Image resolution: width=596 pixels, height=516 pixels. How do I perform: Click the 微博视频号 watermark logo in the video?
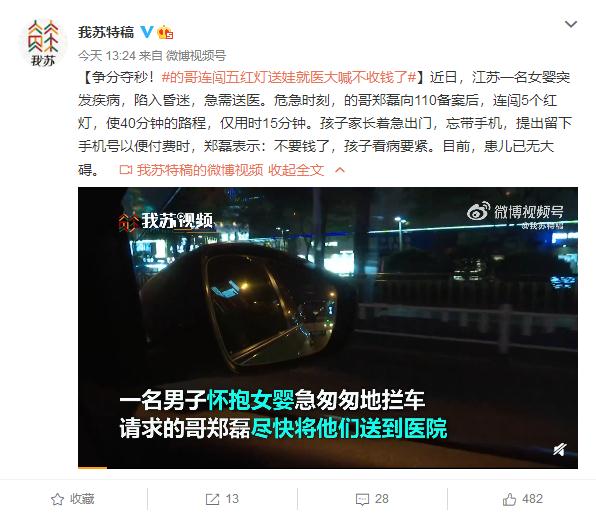click(x=516, y=213)
